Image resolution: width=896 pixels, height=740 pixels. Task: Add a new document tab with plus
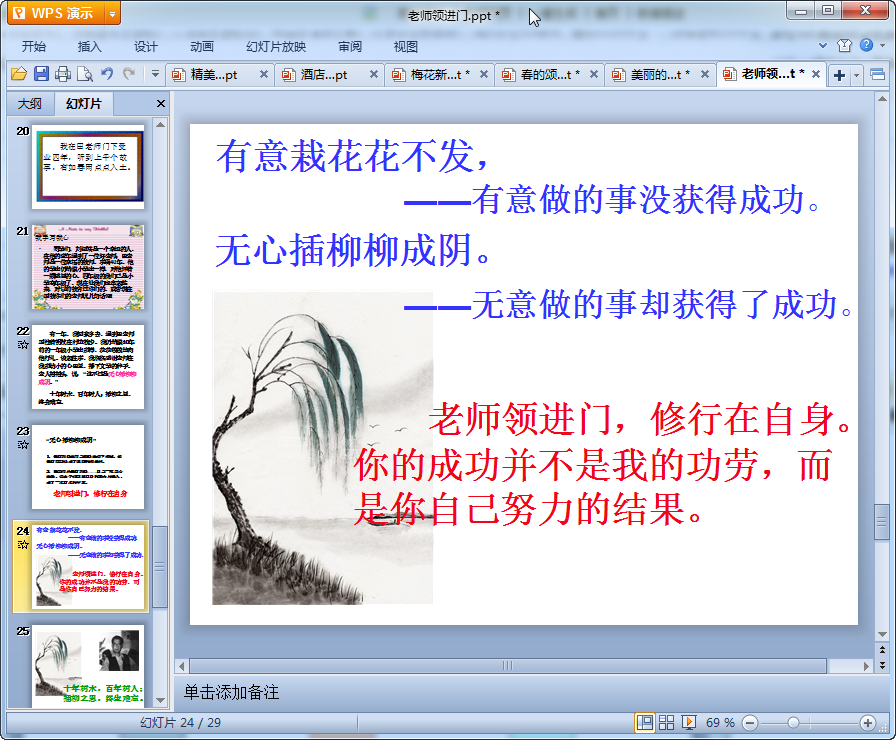(839, 75)
